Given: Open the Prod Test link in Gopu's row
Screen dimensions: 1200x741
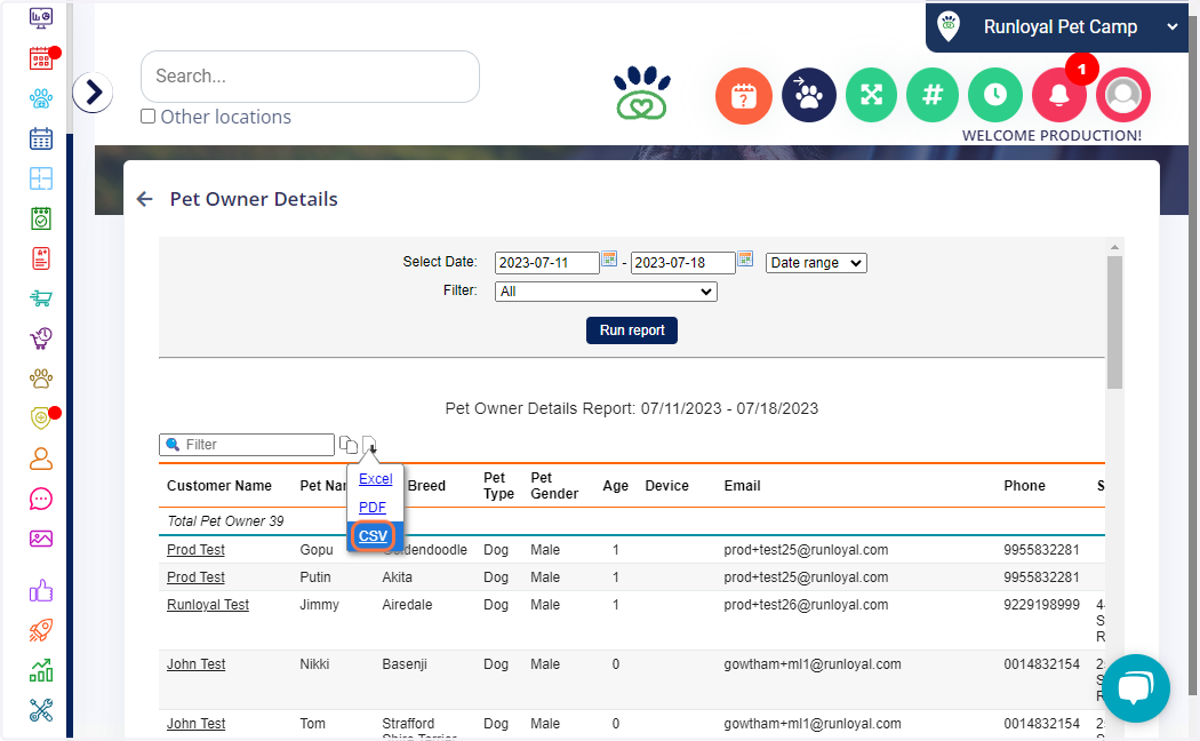Looking at the screenshot, I should pos(196,550).
